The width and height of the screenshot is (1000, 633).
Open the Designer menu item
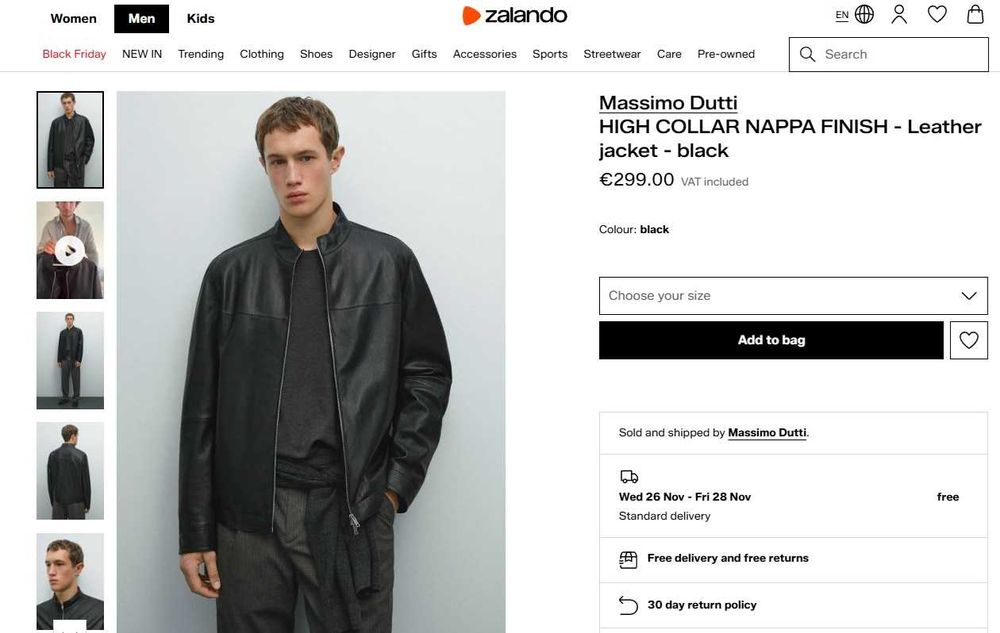tap(372, 54)
